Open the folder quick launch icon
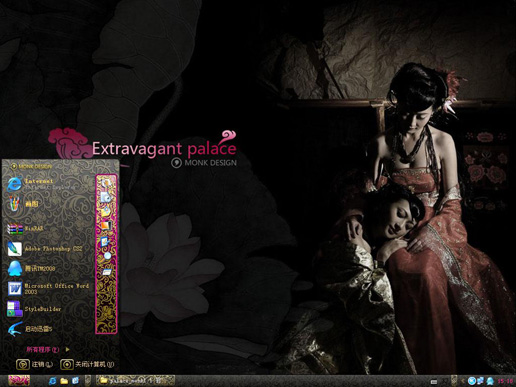 tap(64, 381)
